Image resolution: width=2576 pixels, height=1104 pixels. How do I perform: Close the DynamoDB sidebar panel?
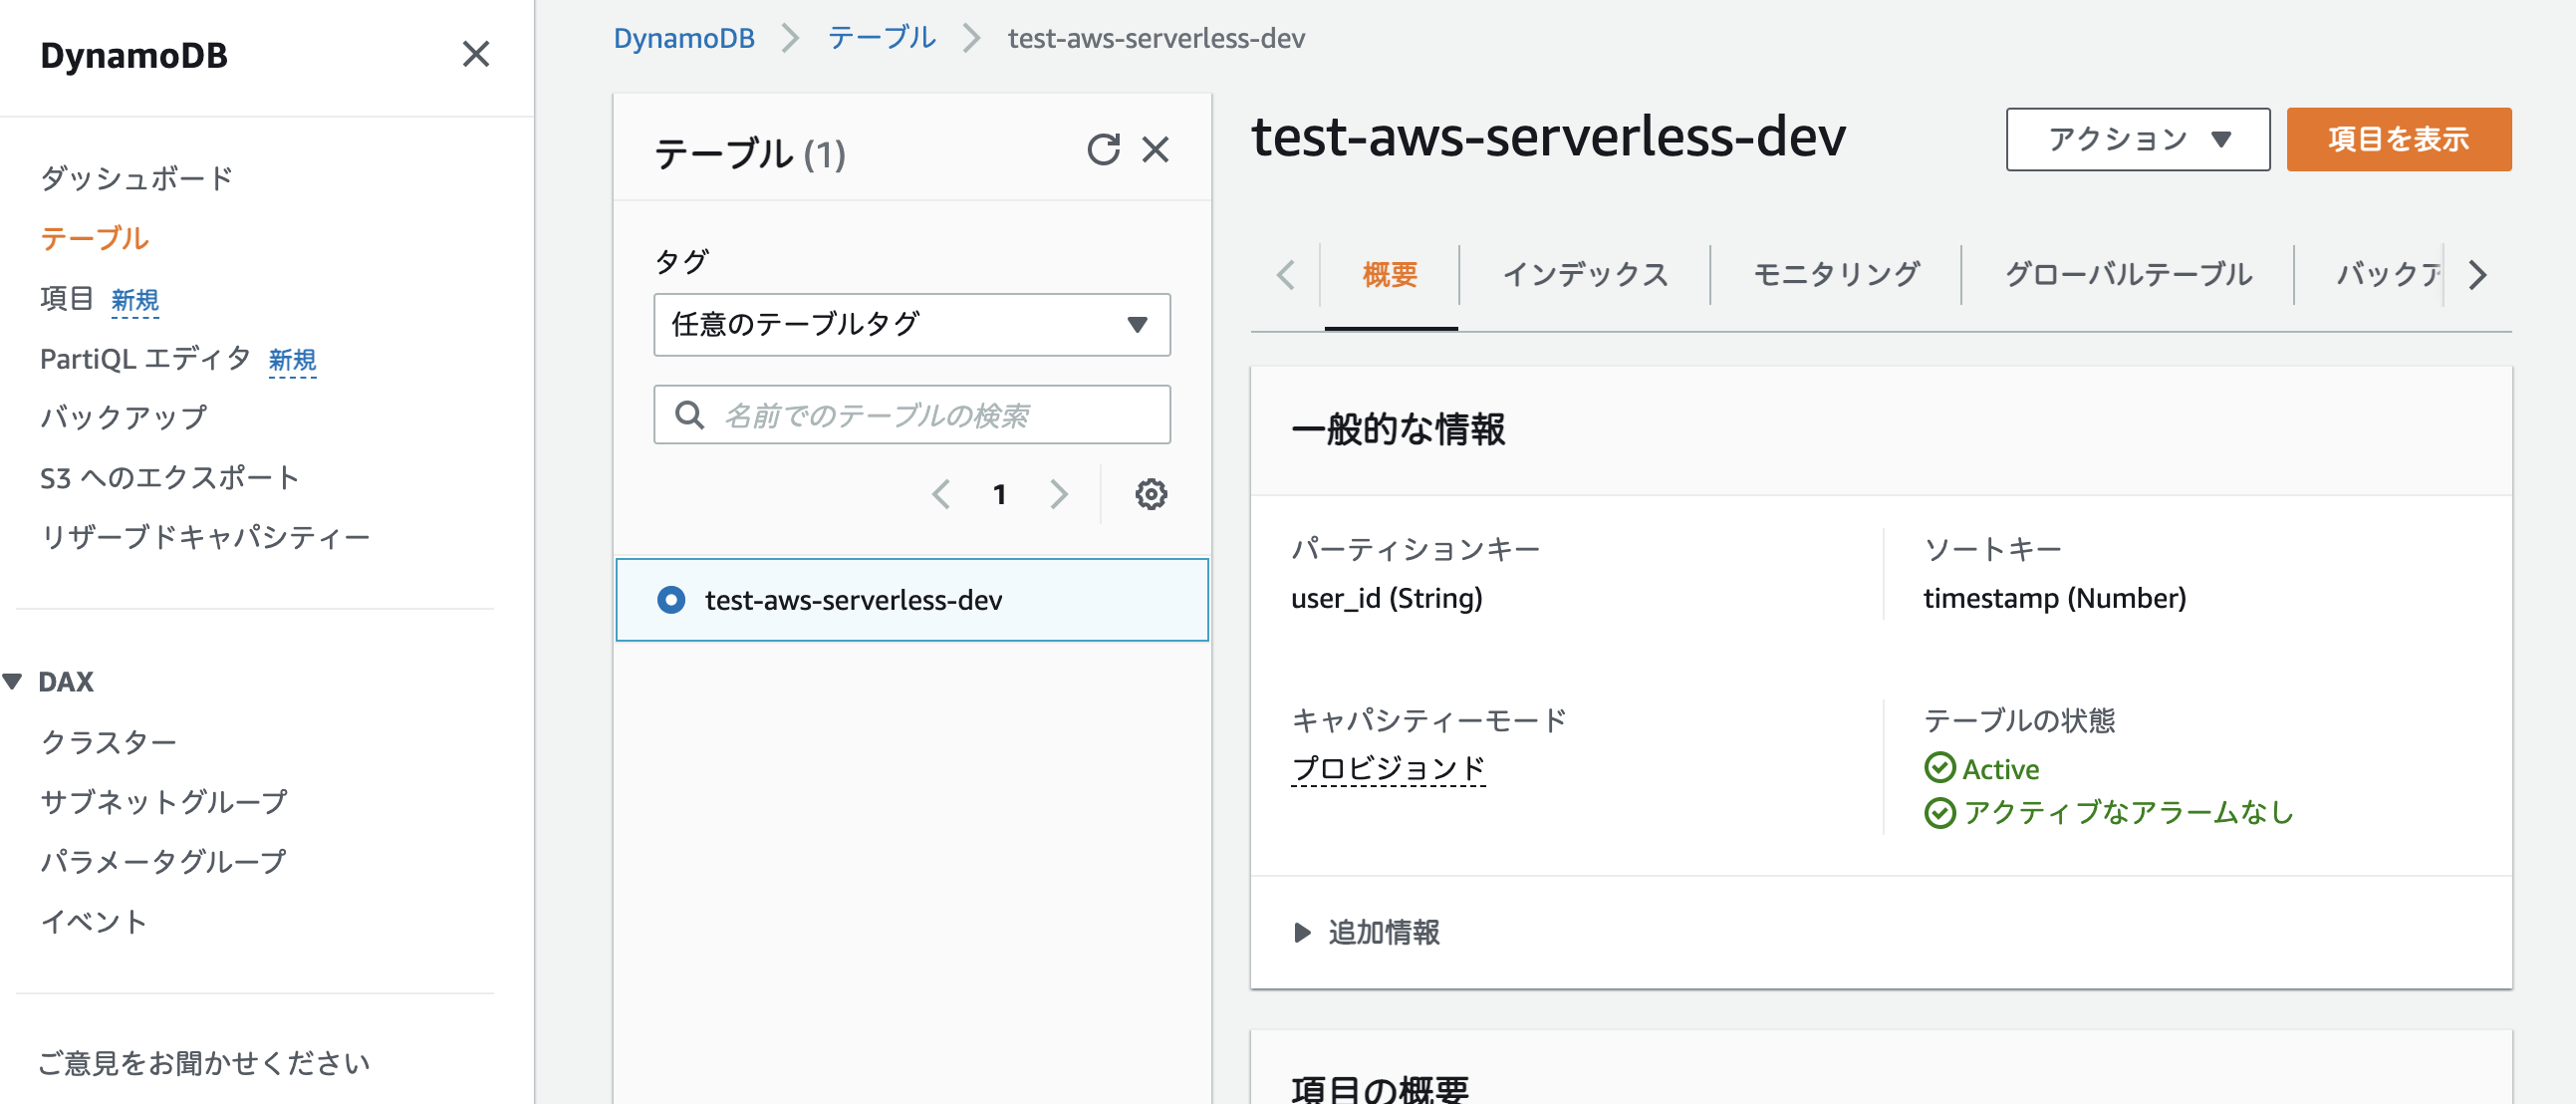tap(476, 54)
